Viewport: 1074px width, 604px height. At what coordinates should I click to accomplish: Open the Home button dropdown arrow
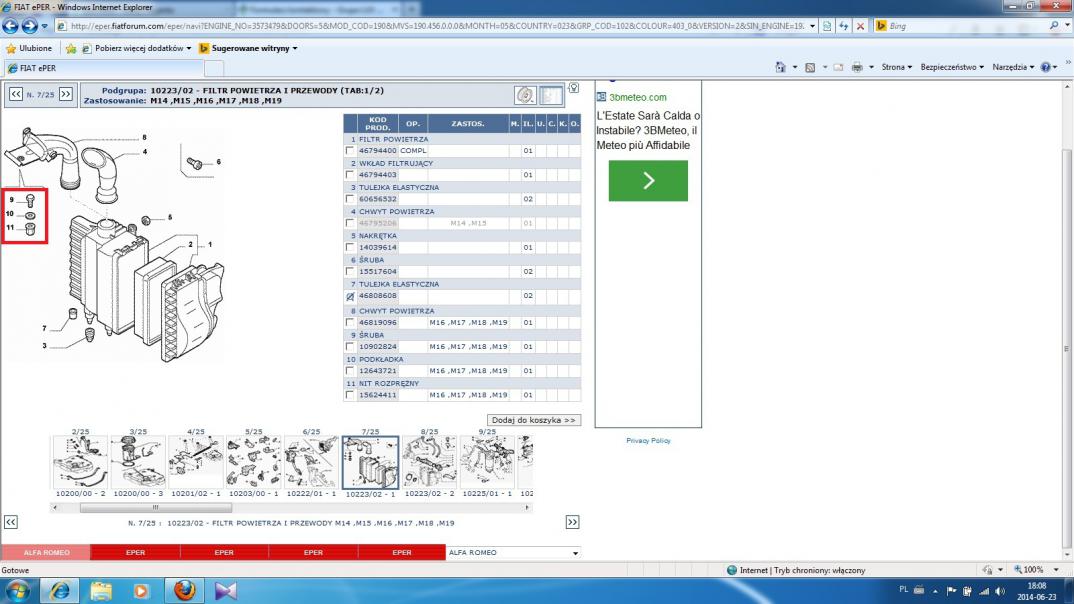pos(795,67)
